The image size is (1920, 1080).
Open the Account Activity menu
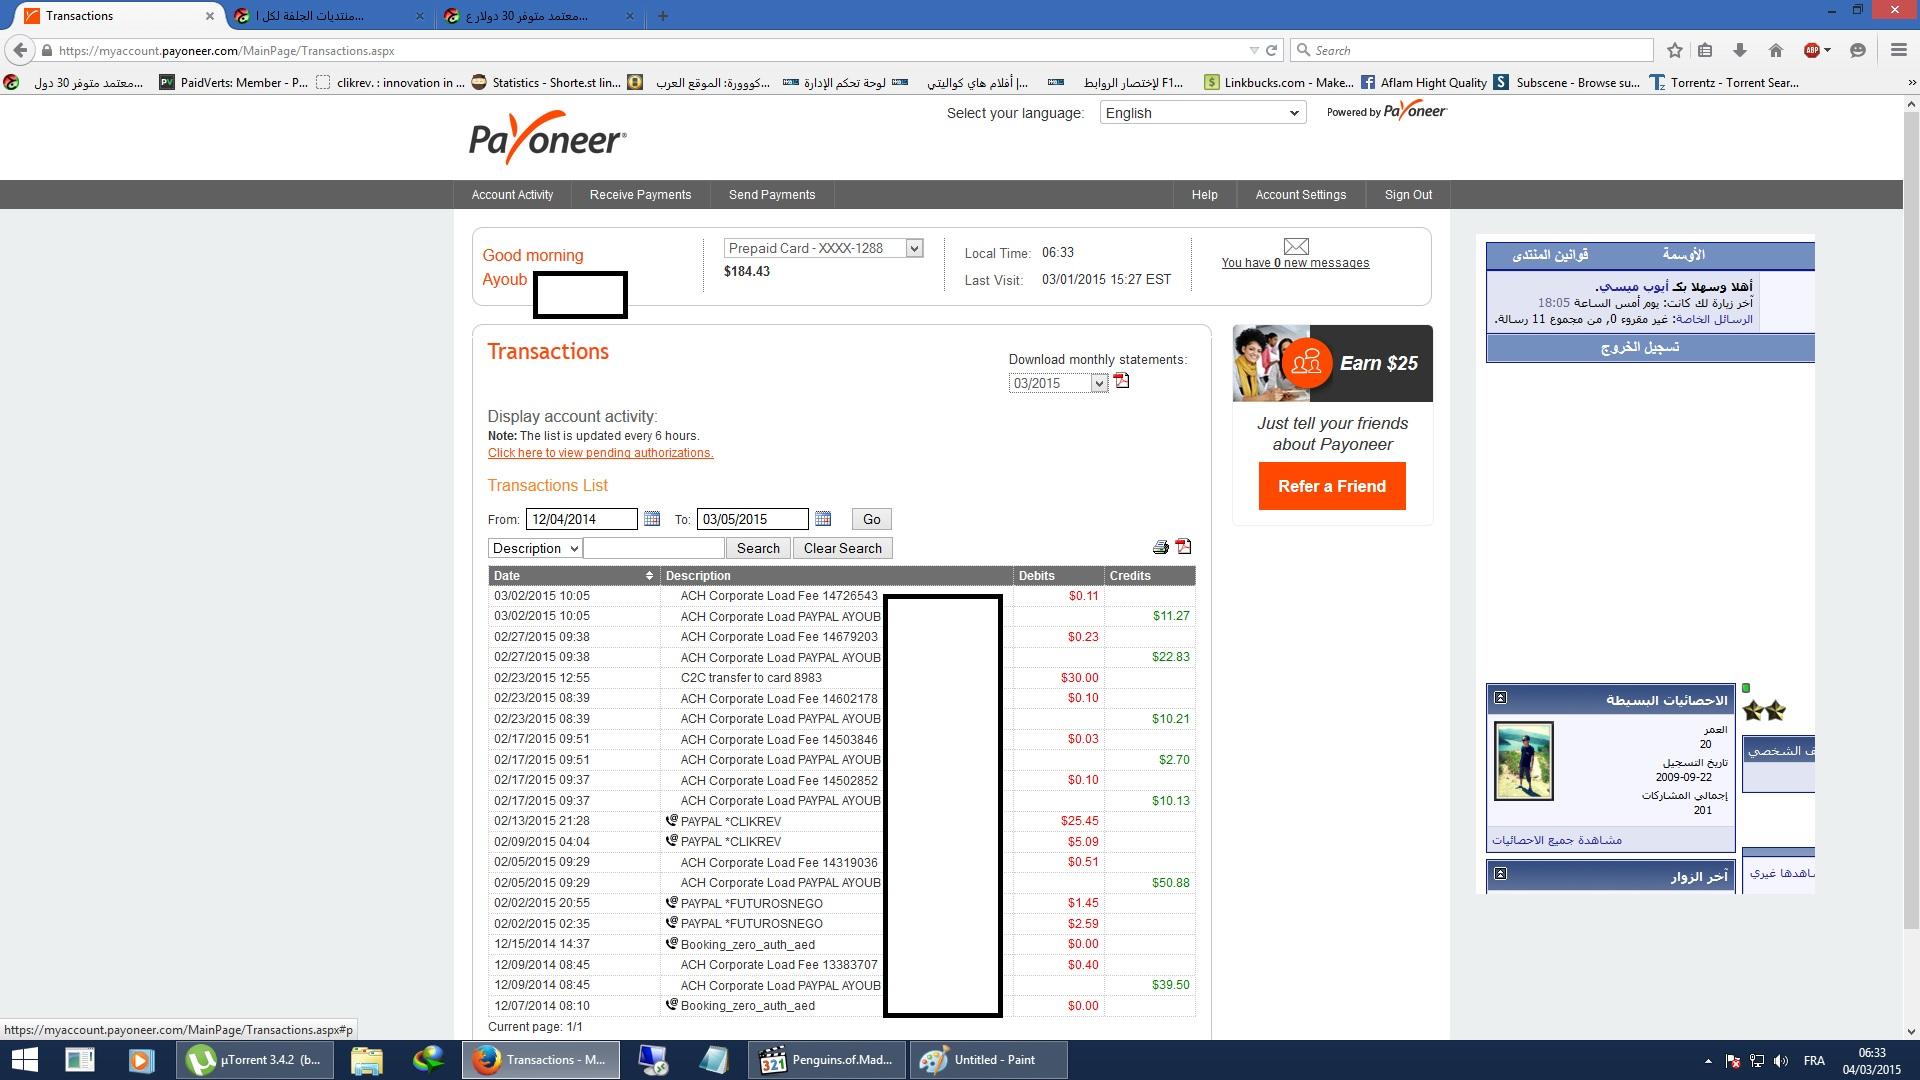512,195
